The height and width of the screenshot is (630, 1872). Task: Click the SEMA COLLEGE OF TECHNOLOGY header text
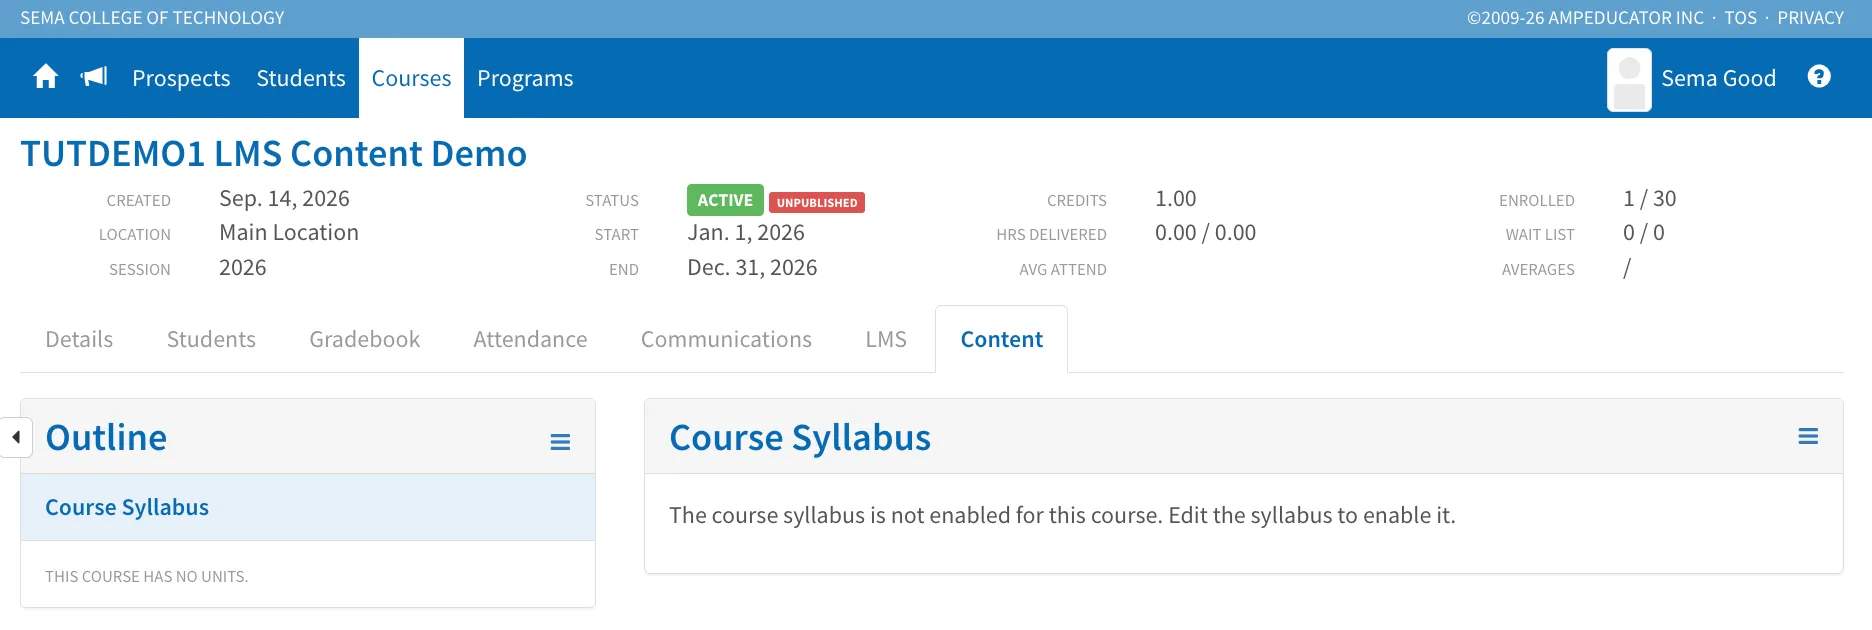point(152,18)
